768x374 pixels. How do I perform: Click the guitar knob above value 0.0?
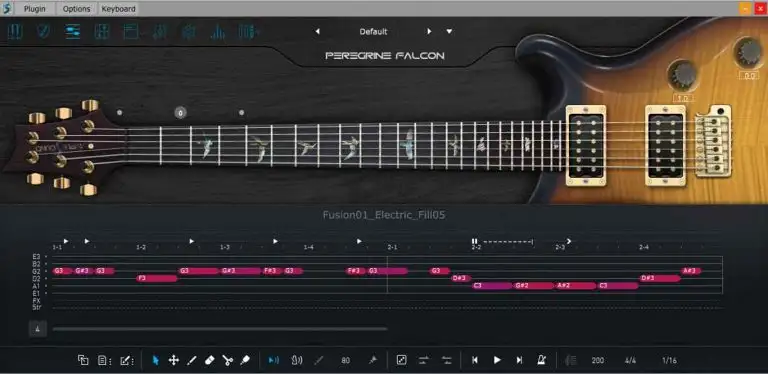[749, 52]
